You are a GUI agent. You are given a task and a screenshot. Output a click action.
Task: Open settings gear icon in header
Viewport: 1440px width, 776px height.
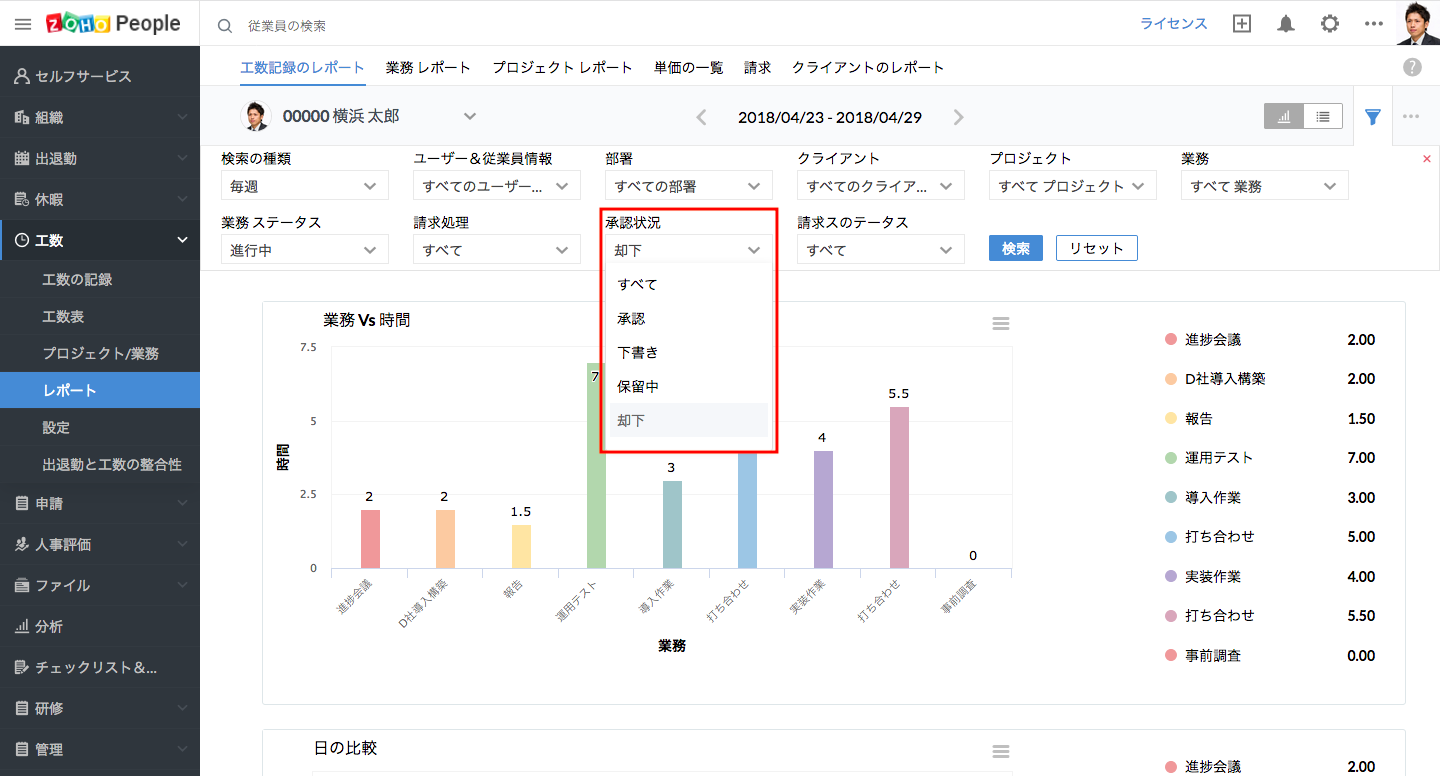(x=1329, y=24)
